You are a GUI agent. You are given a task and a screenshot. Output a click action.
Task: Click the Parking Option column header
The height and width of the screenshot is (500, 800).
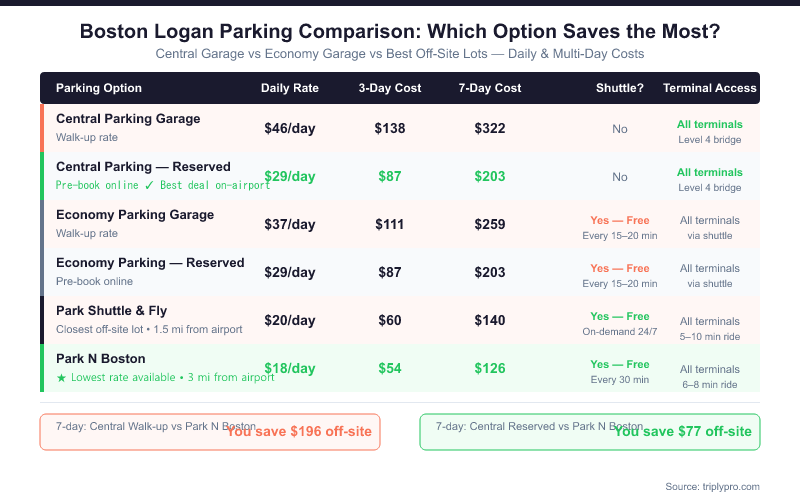click(99, 88)
